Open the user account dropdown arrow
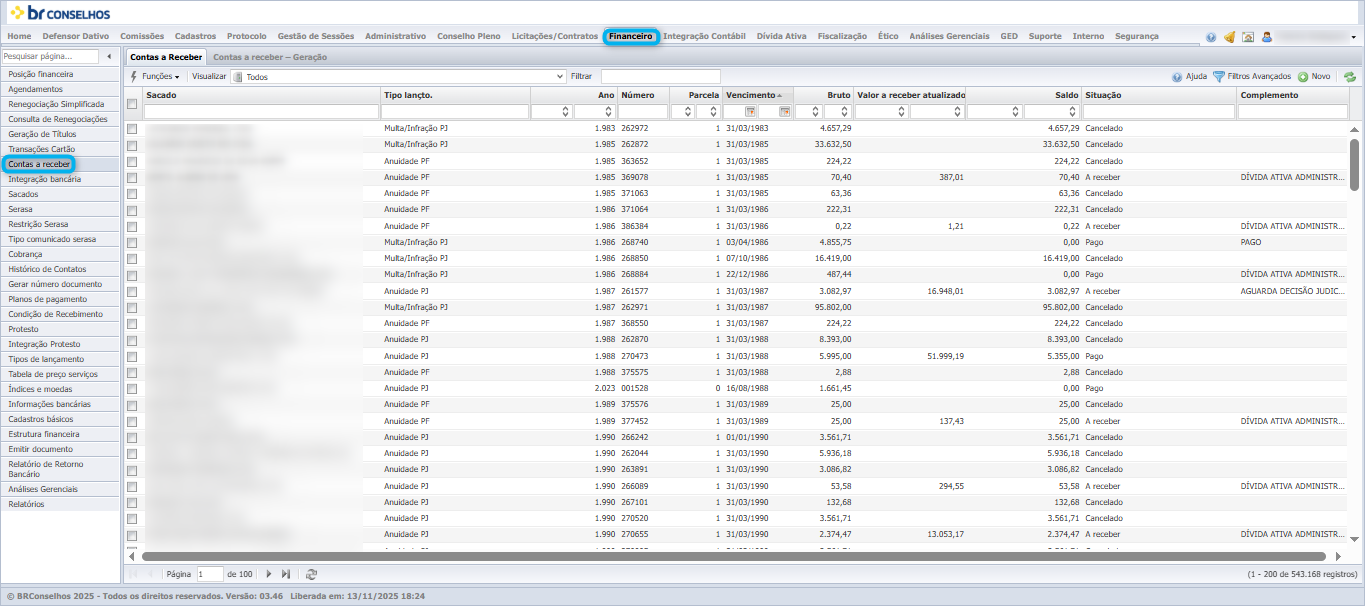Image resolution: width=1366 pixels, height=607 pixels. [x=1353, y=37]
